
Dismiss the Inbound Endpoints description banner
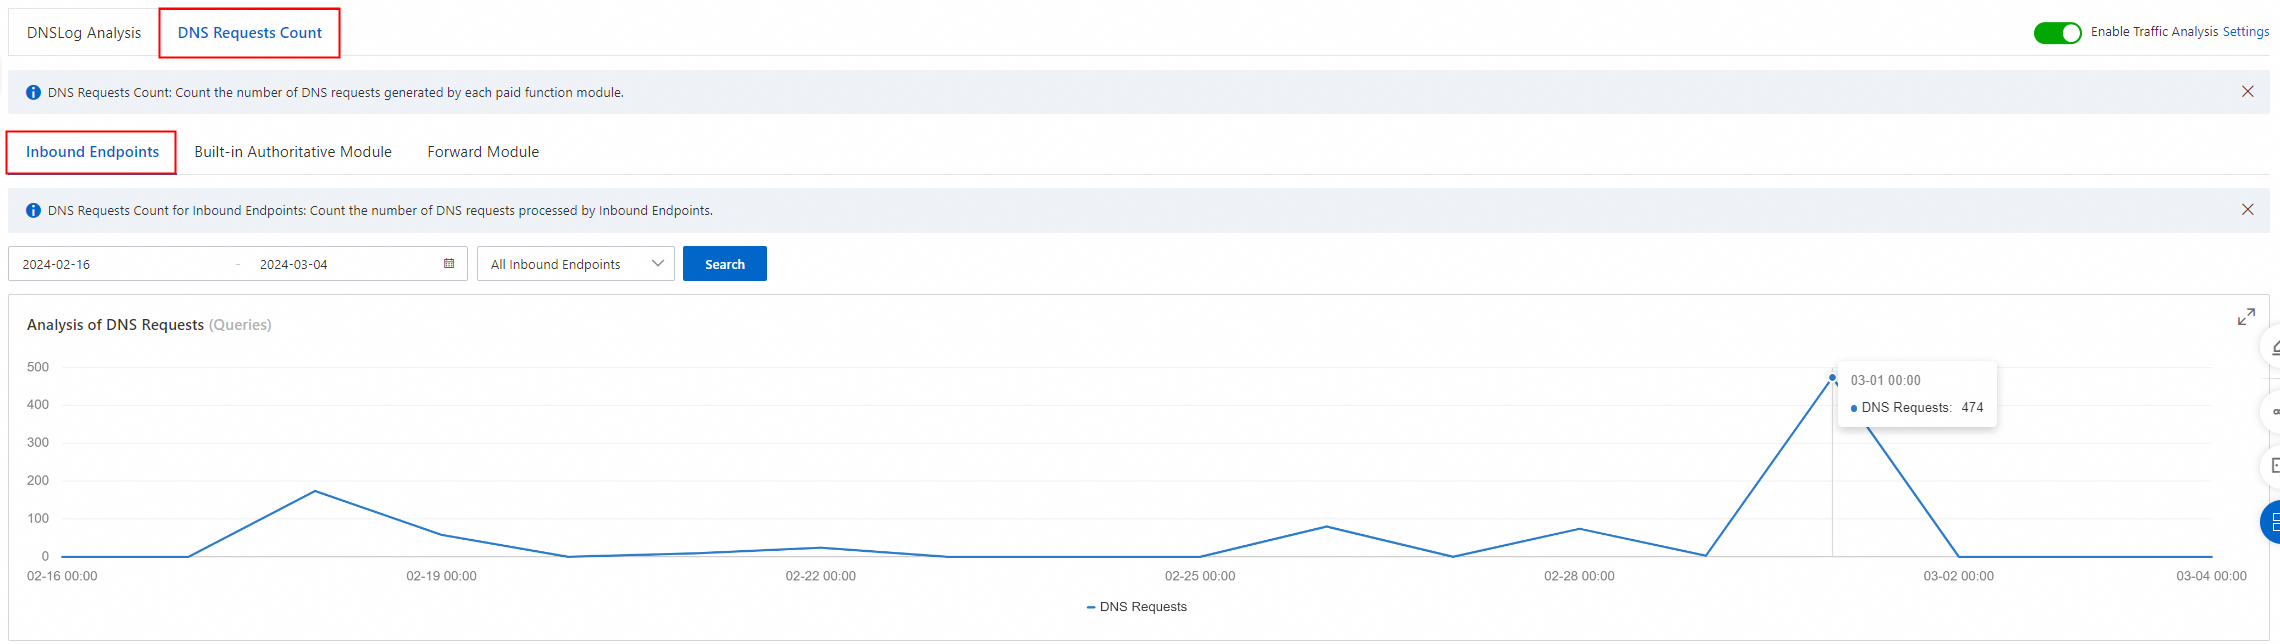pyautogui.click(x=2248, y=210)
